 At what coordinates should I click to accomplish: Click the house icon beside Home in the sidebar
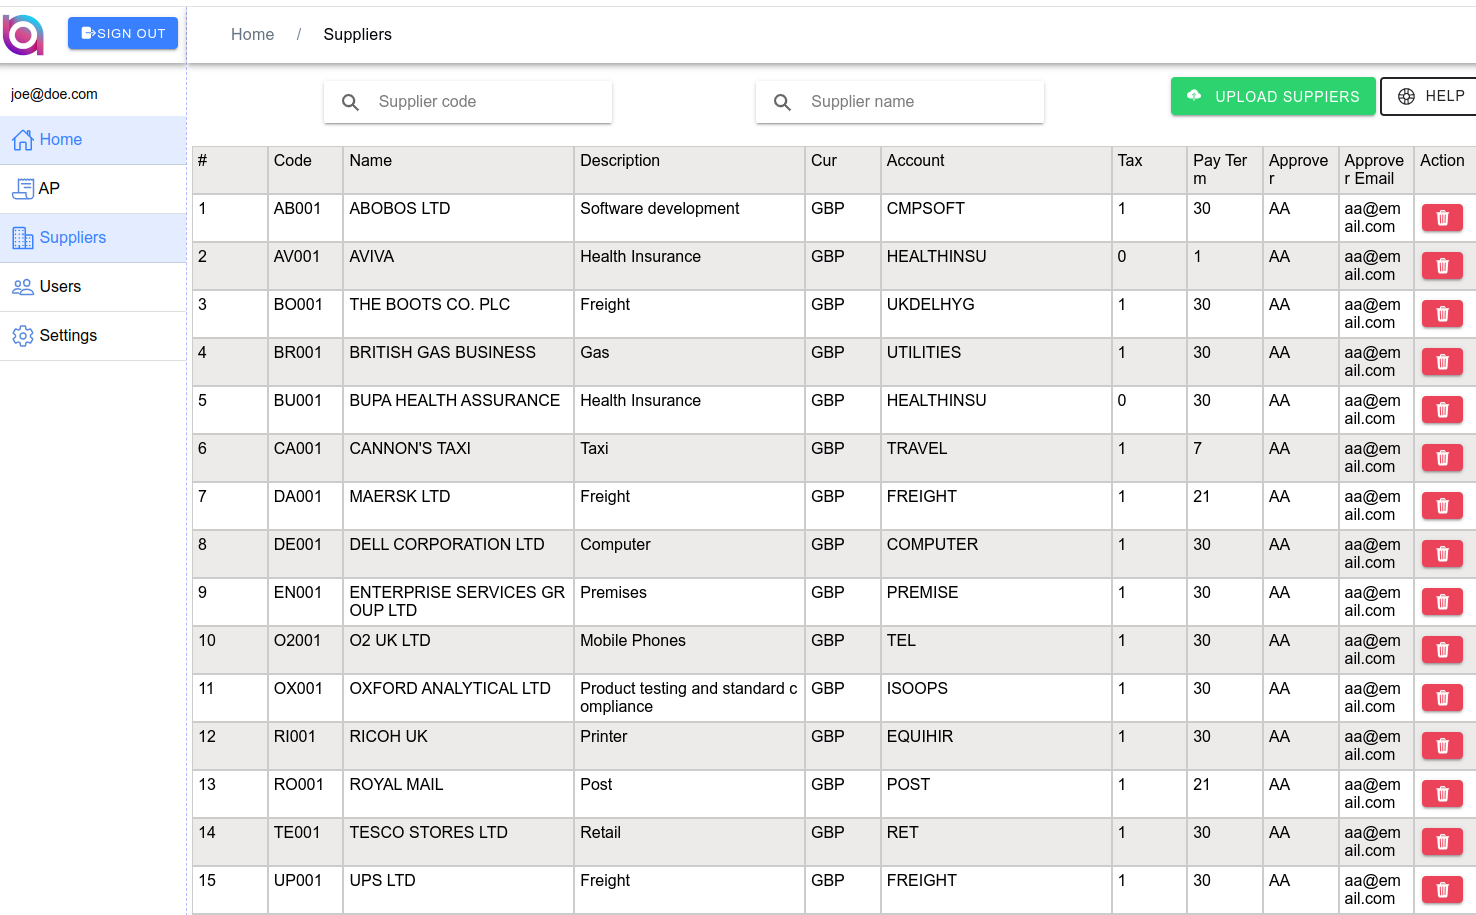(x=23, y=140)
